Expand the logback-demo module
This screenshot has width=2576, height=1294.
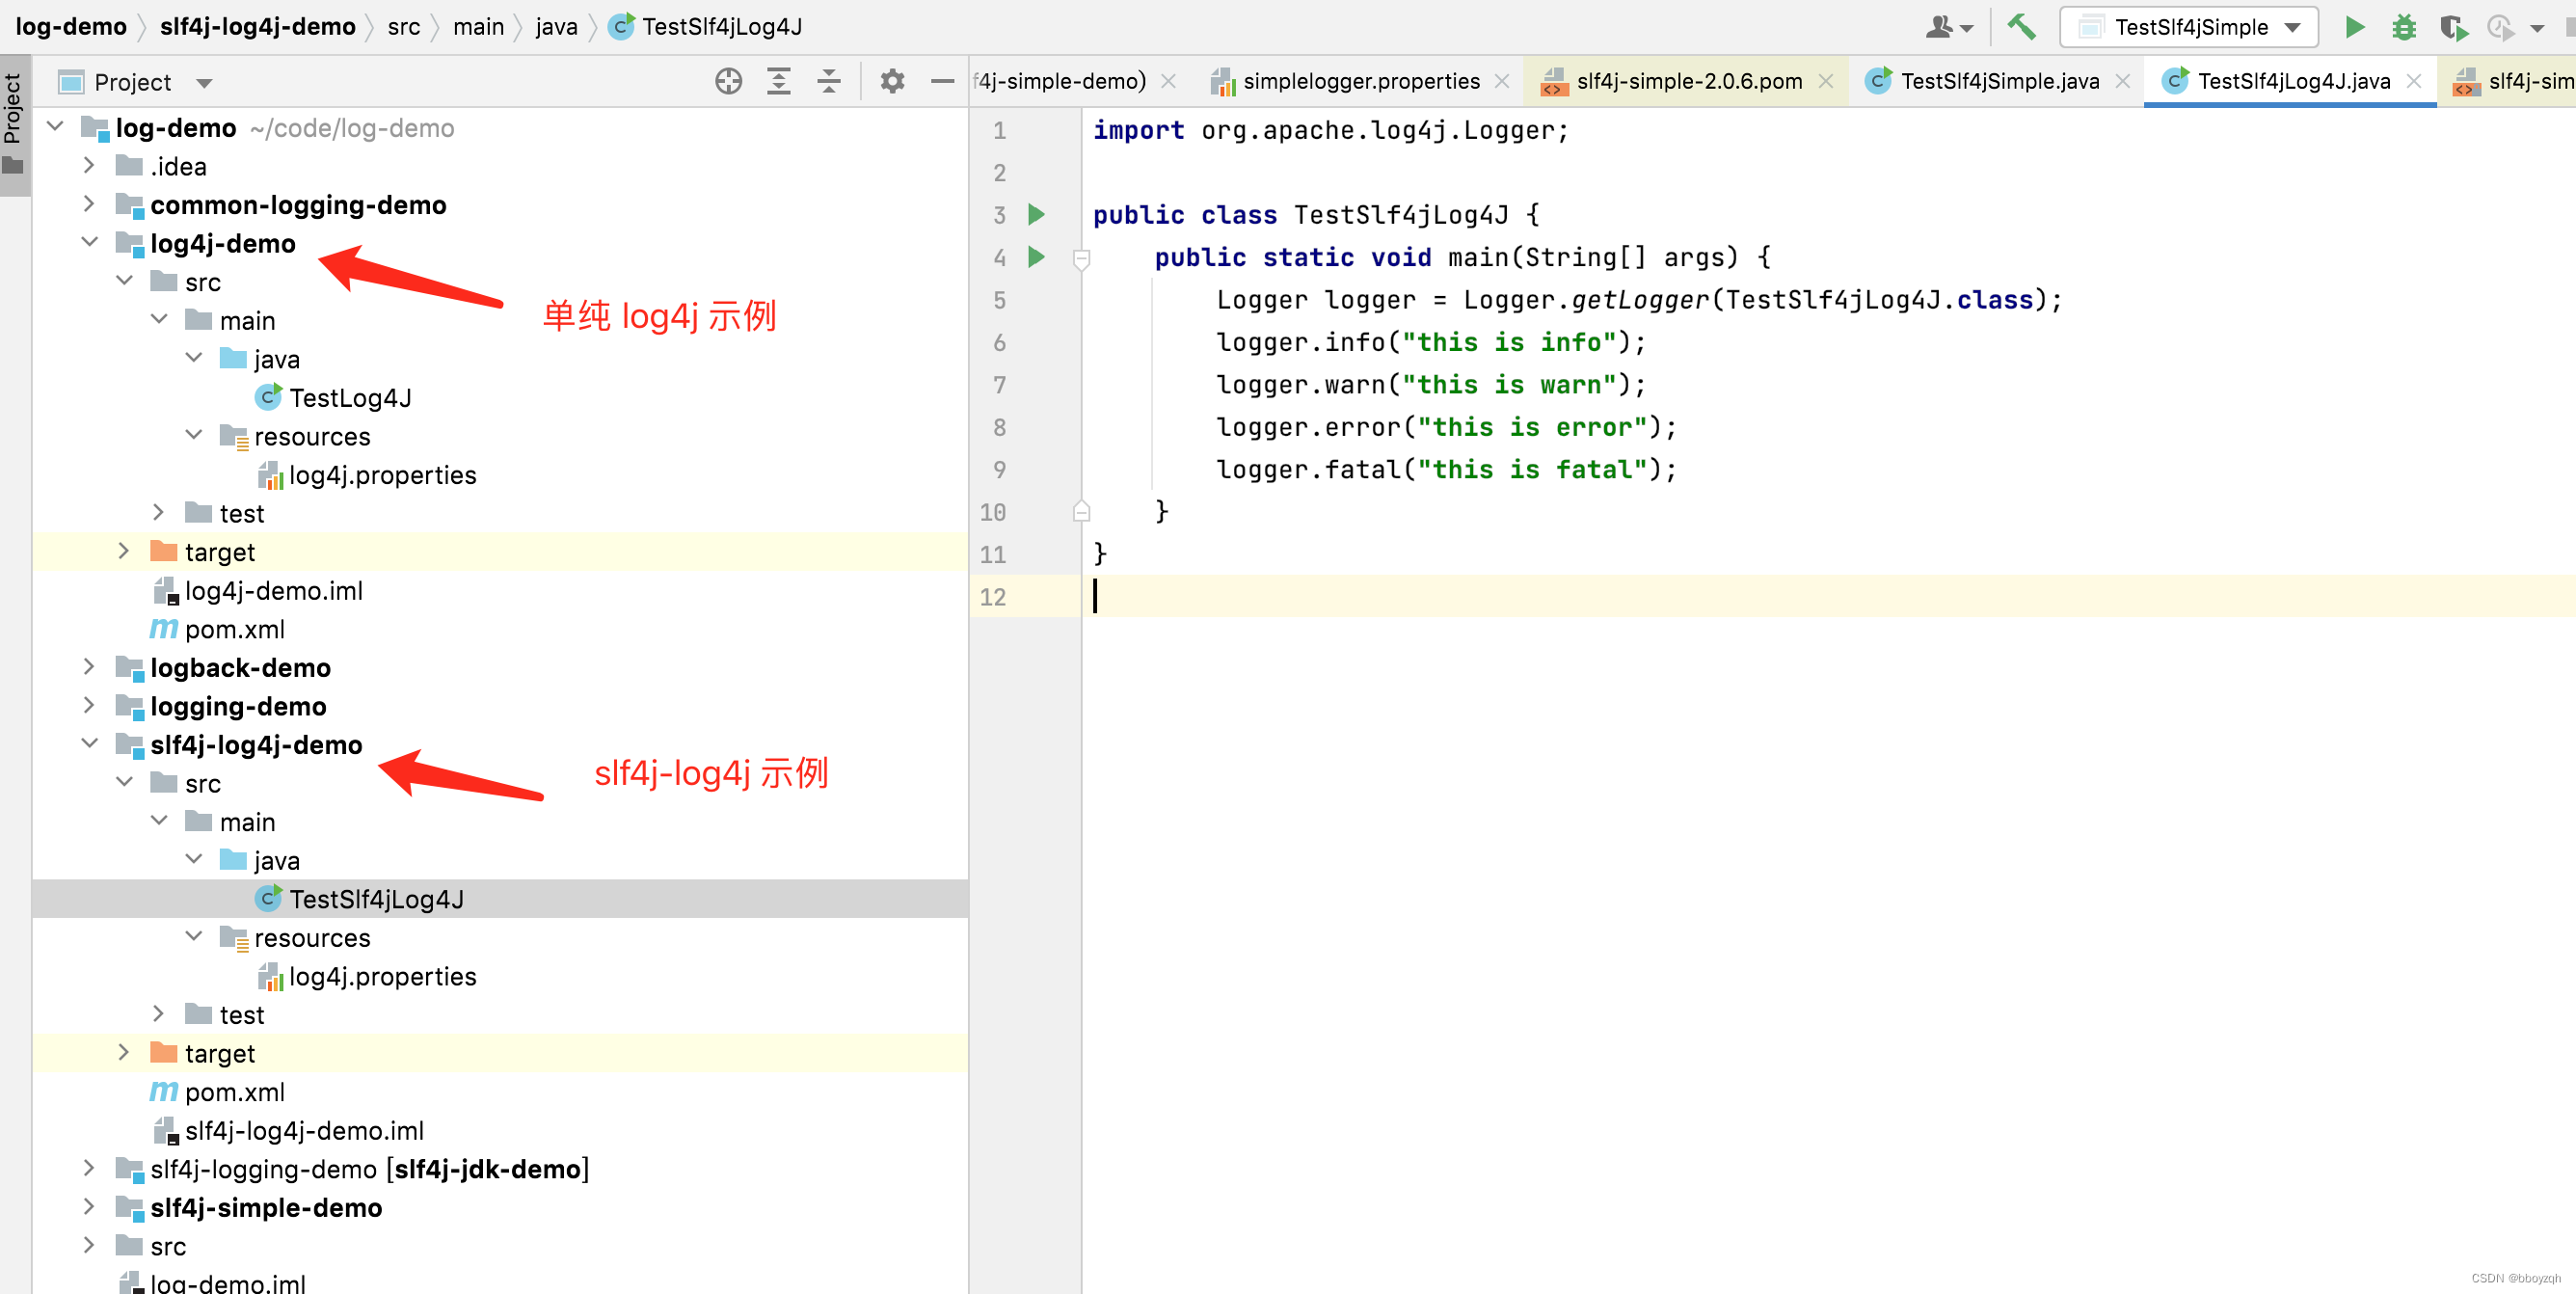tap(89, 667)
